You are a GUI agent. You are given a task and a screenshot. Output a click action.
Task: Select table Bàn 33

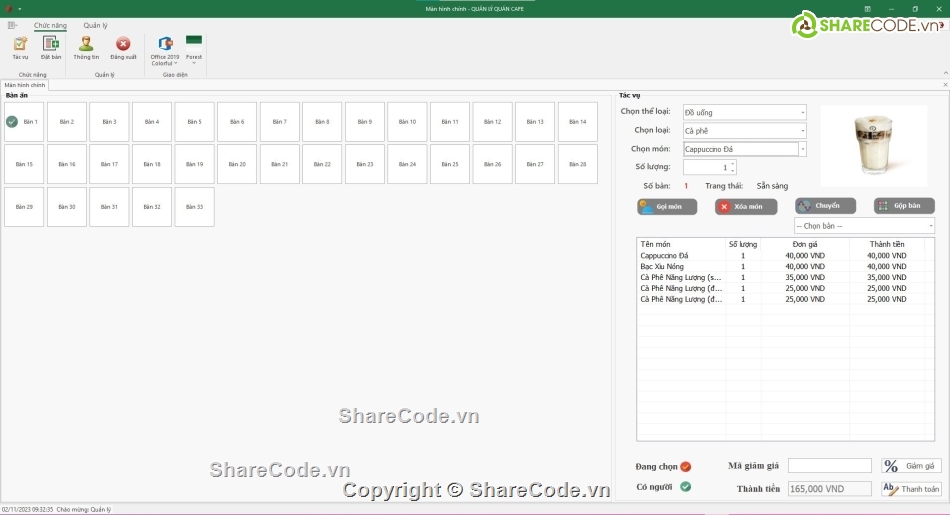pos(194,207)
